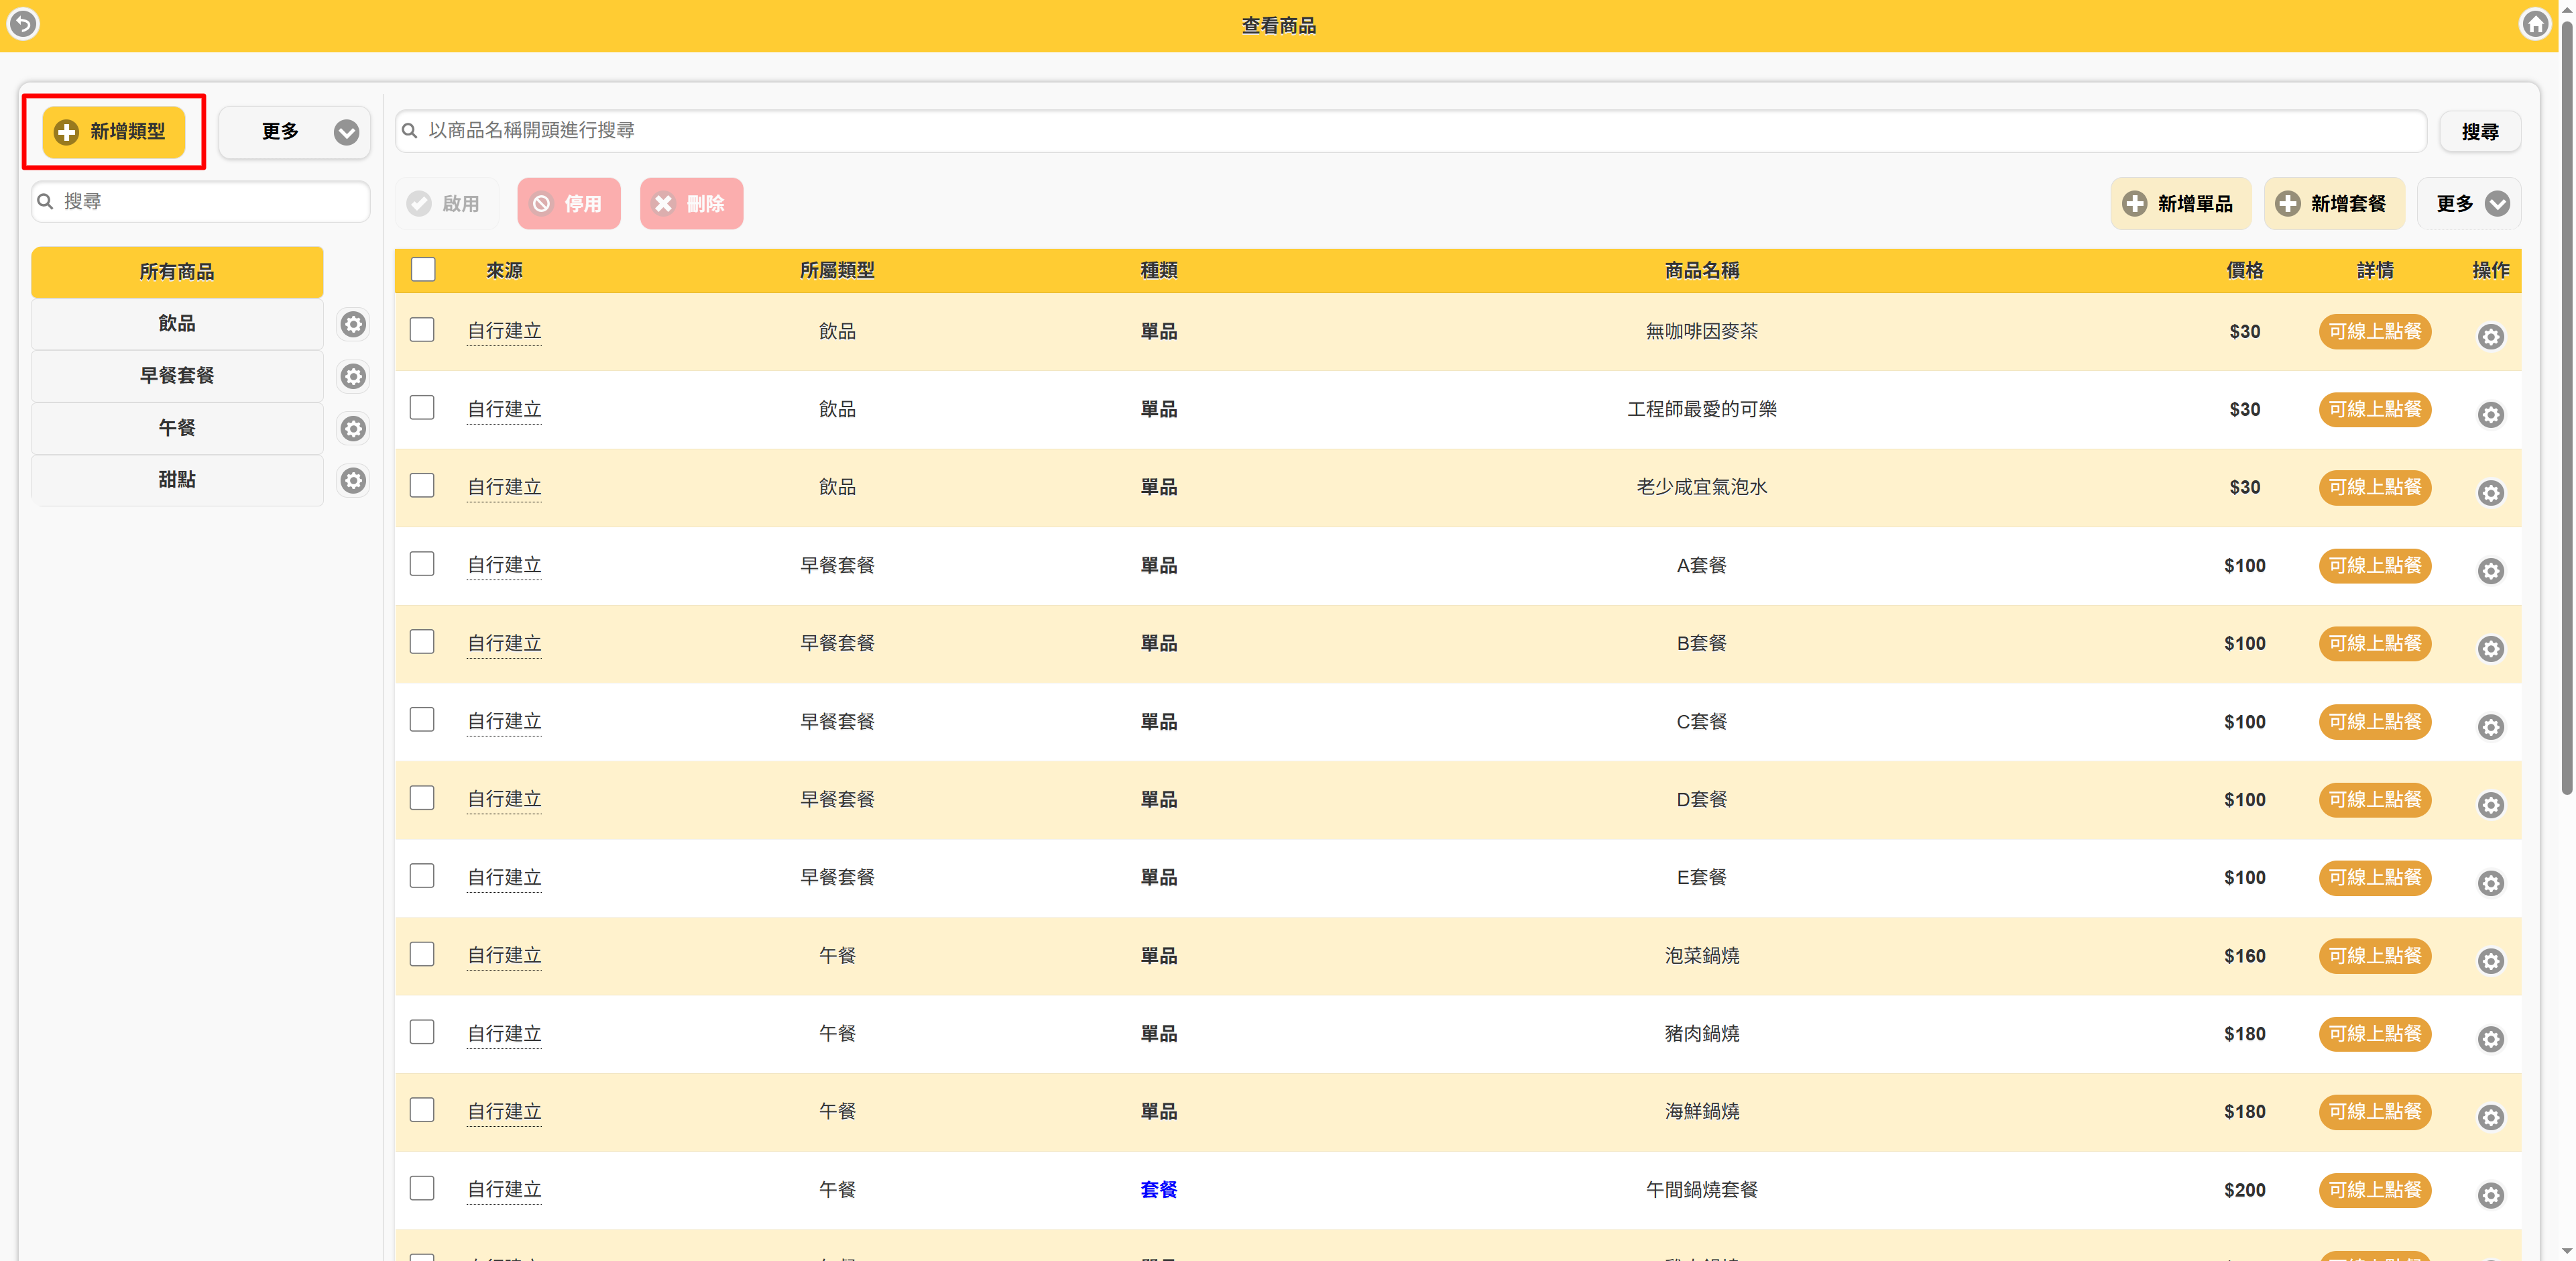Expand the 更多 dropdown beside 新增類型

click(x=295, y=132)
